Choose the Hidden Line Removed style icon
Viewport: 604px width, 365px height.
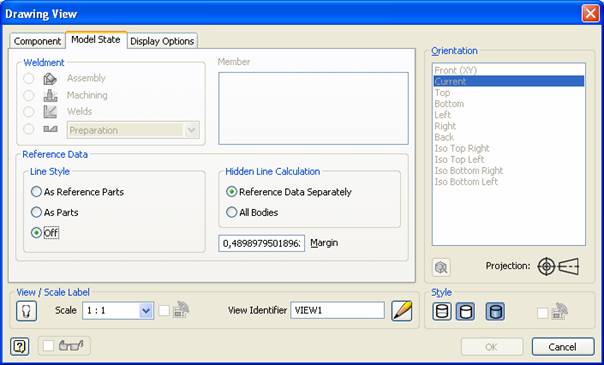tap(465, 311)
